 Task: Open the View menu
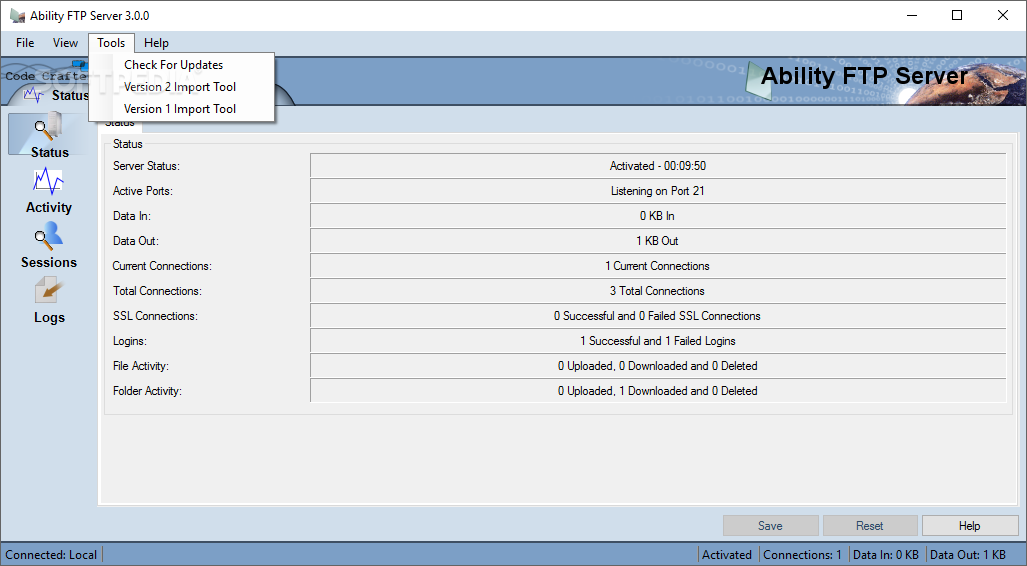[x=65, y=43]
